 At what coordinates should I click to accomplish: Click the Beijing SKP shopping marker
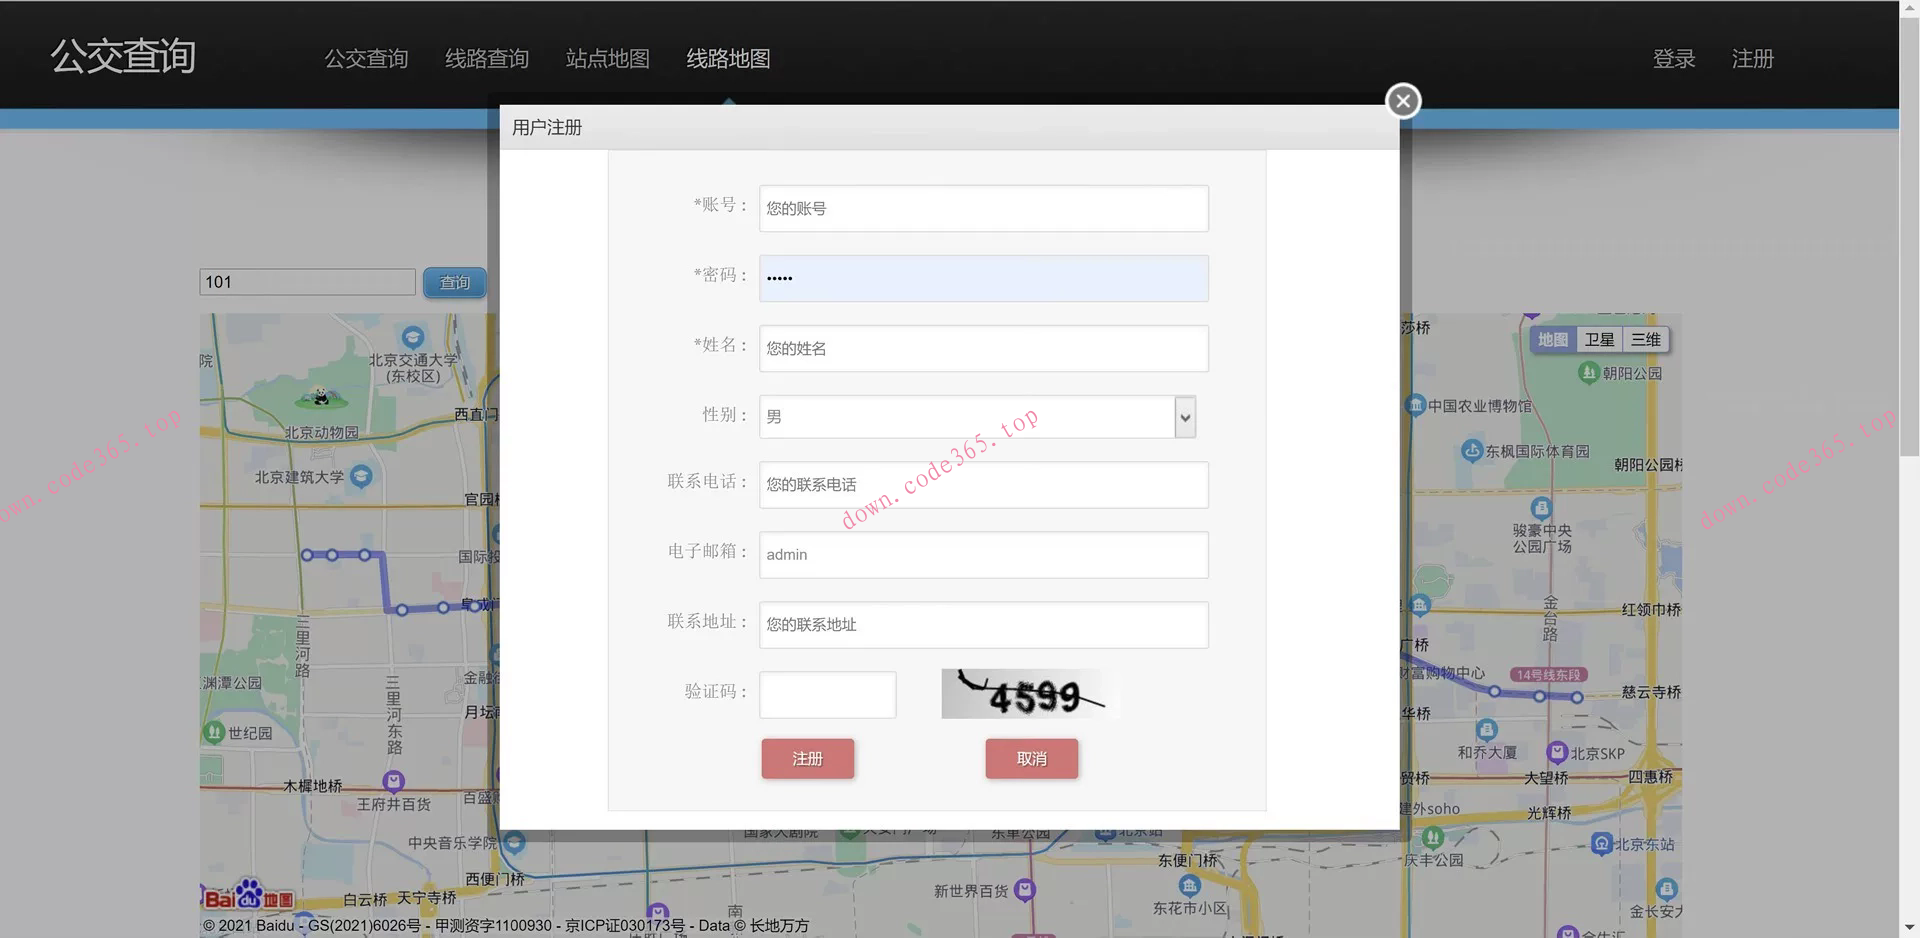click(1556, 752)
